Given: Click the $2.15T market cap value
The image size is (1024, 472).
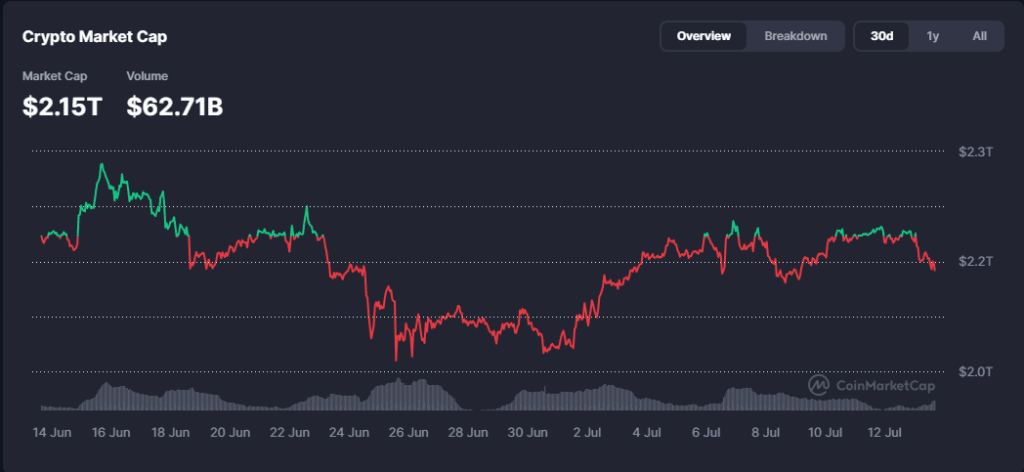Looking at the screenshot, I should (x=63, y=107).
